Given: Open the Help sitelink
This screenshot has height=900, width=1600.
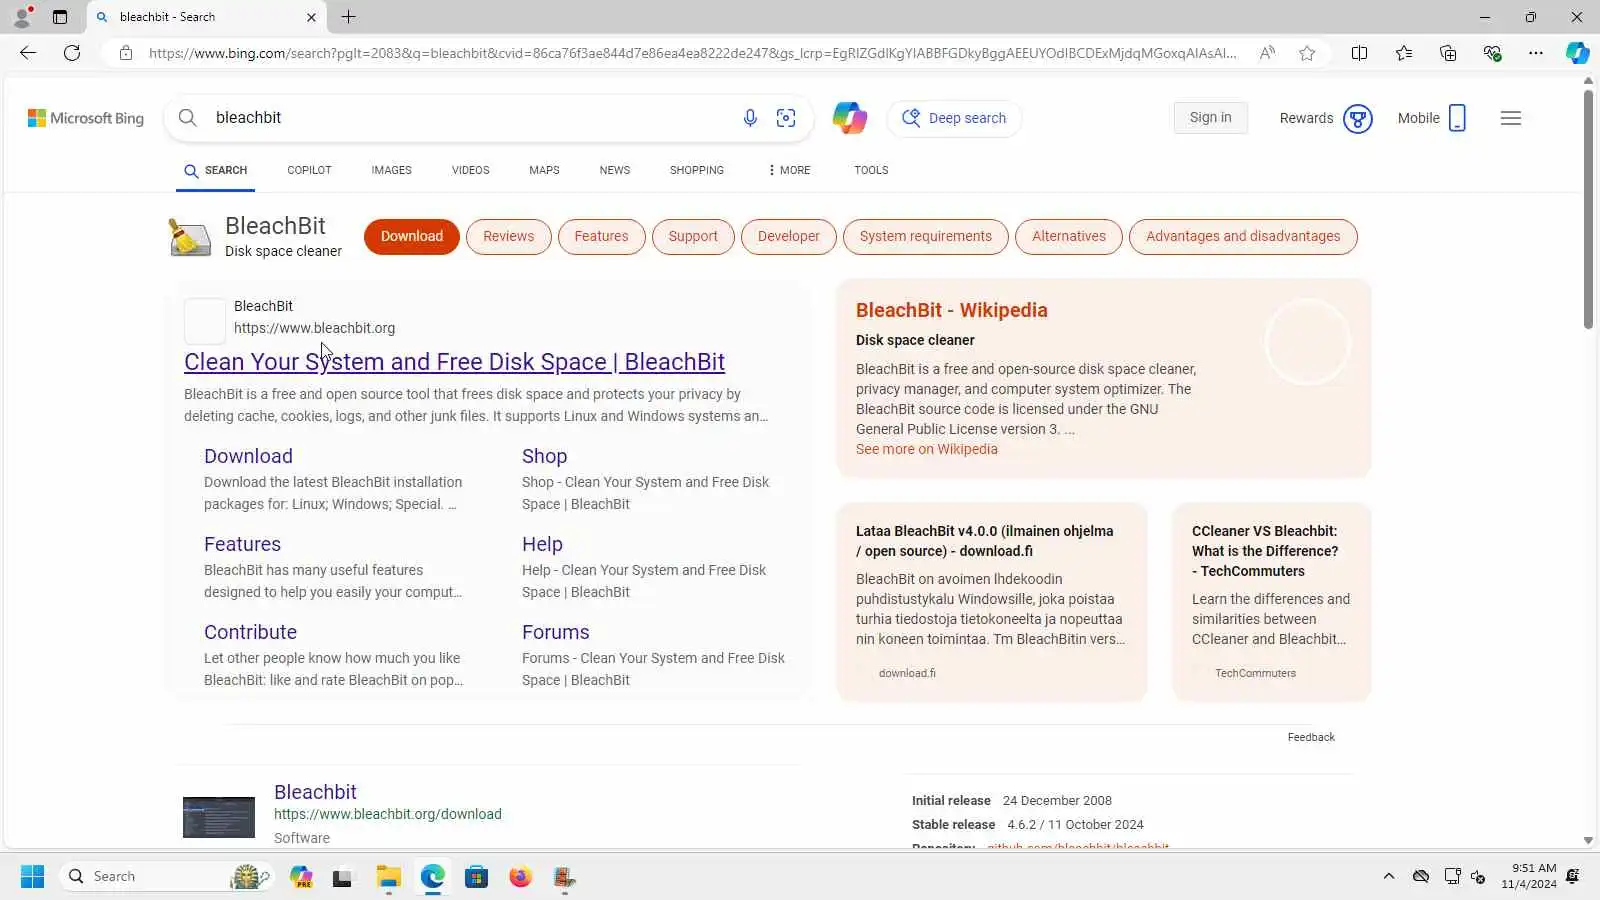Looking at the screenshot, I should click(542, 544).
